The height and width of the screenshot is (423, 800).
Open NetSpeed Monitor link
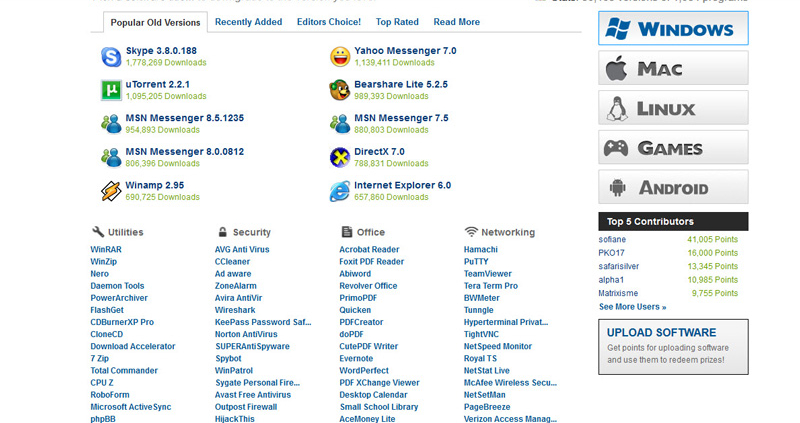point(497,346)
